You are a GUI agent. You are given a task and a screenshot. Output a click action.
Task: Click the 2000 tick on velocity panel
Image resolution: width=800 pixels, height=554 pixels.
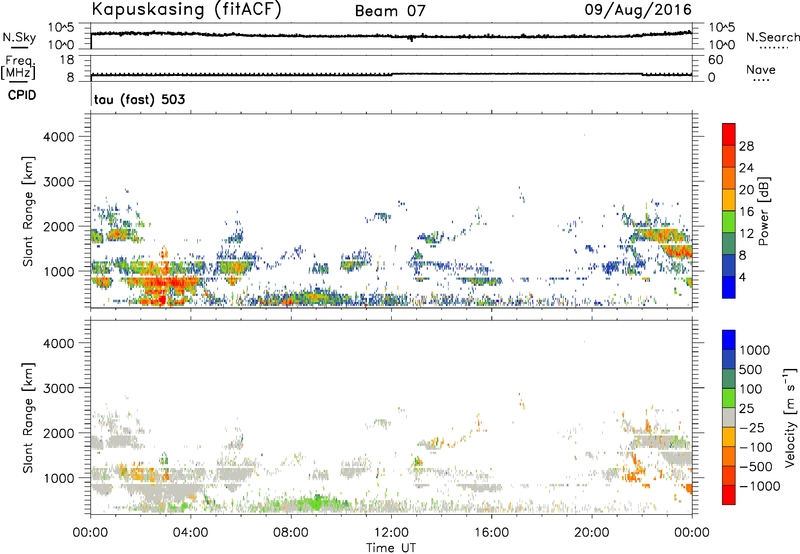point(59,433)
